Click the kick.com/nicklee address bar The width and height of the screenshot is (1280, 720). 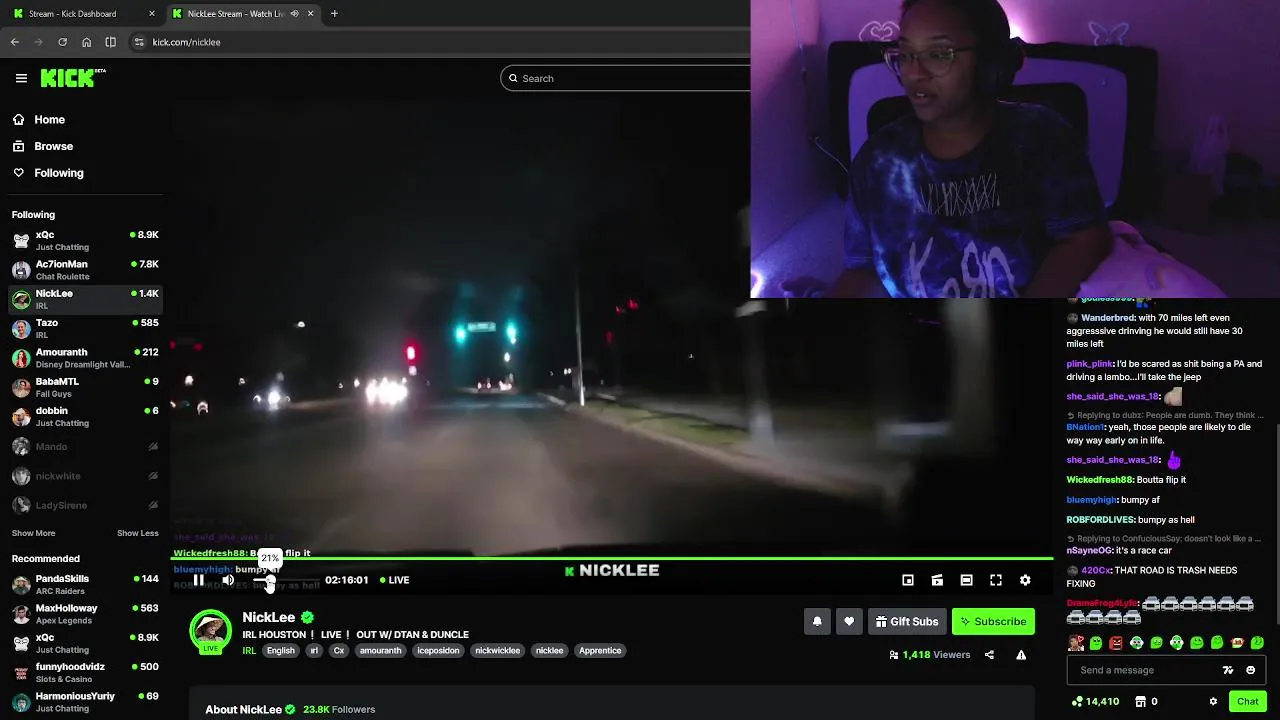(440, 42)
